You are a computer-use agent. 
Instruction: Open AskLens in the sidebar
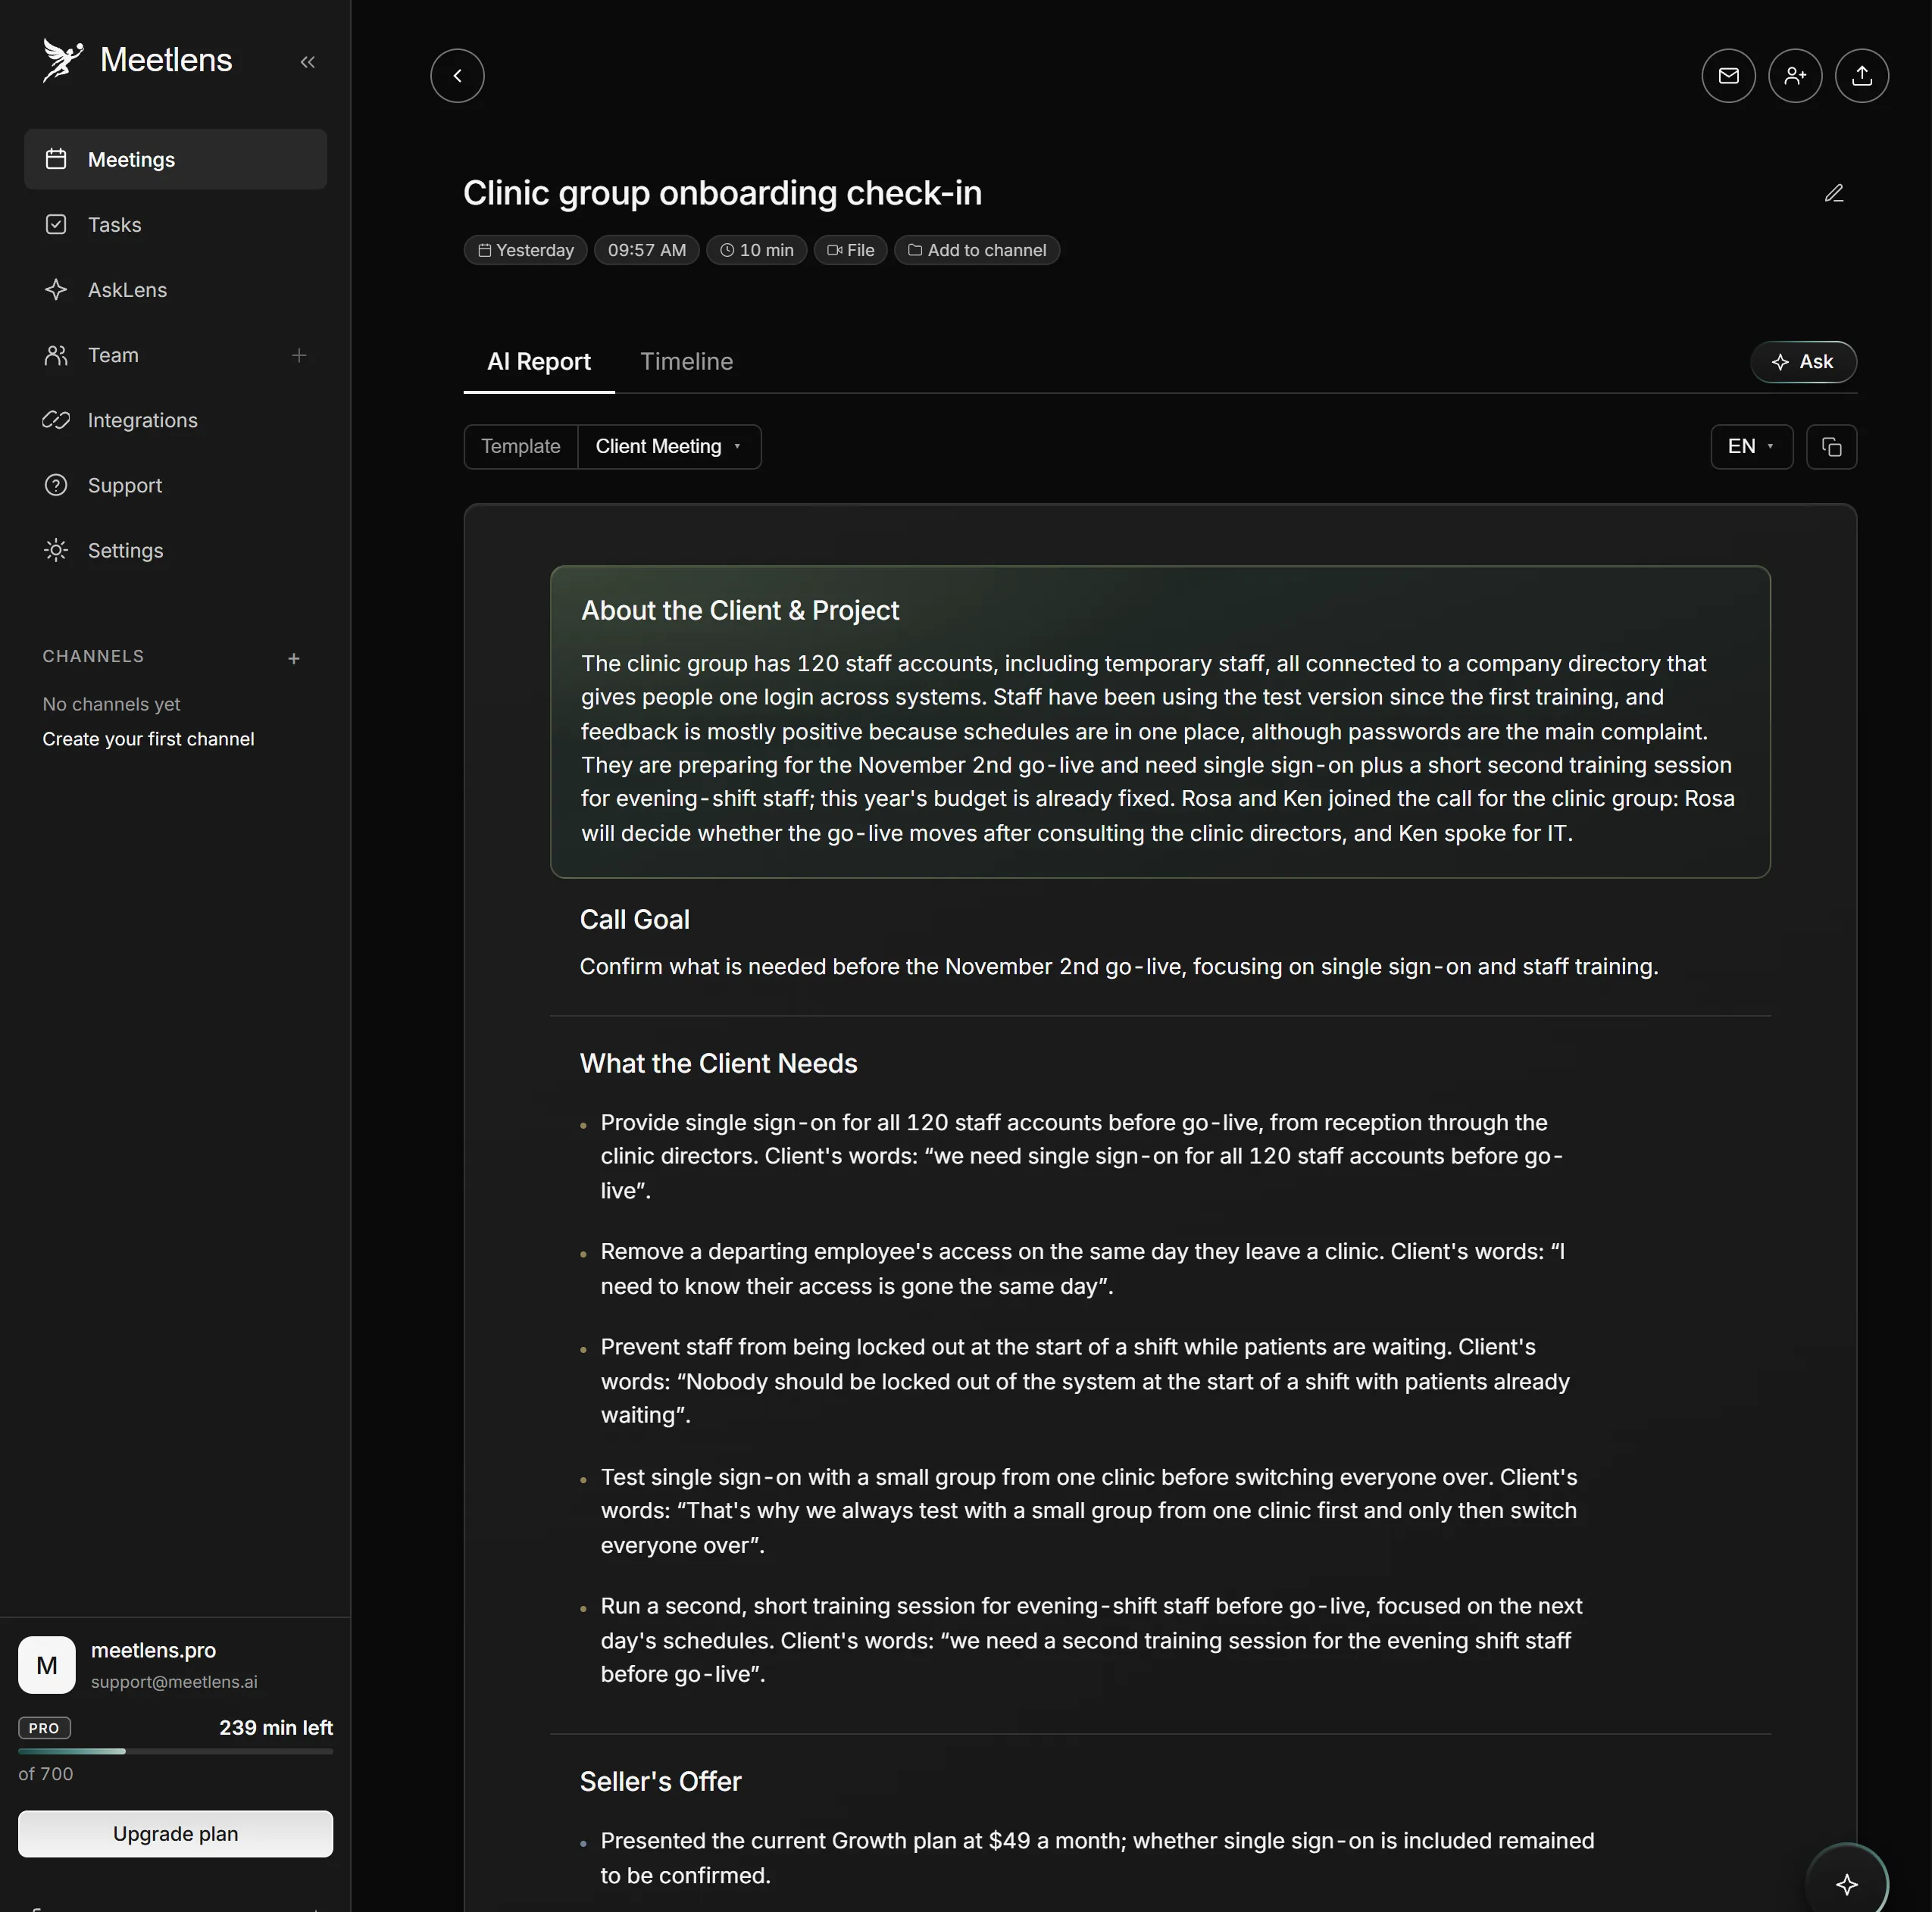click(x=176, y=290)
